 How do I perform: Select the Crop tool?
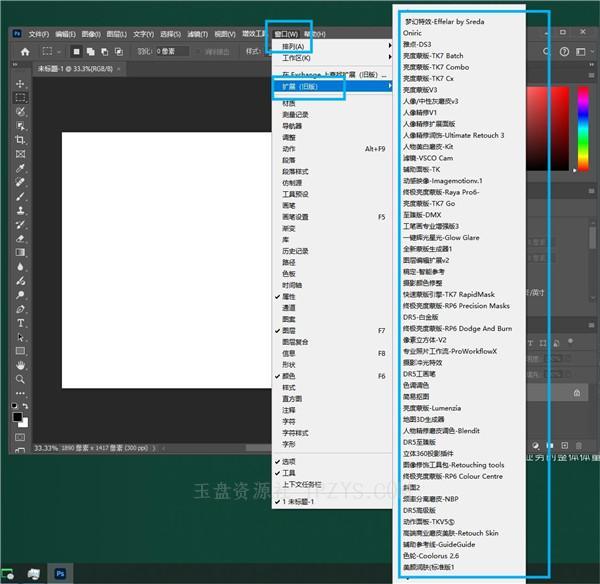[x=20, y=141]
